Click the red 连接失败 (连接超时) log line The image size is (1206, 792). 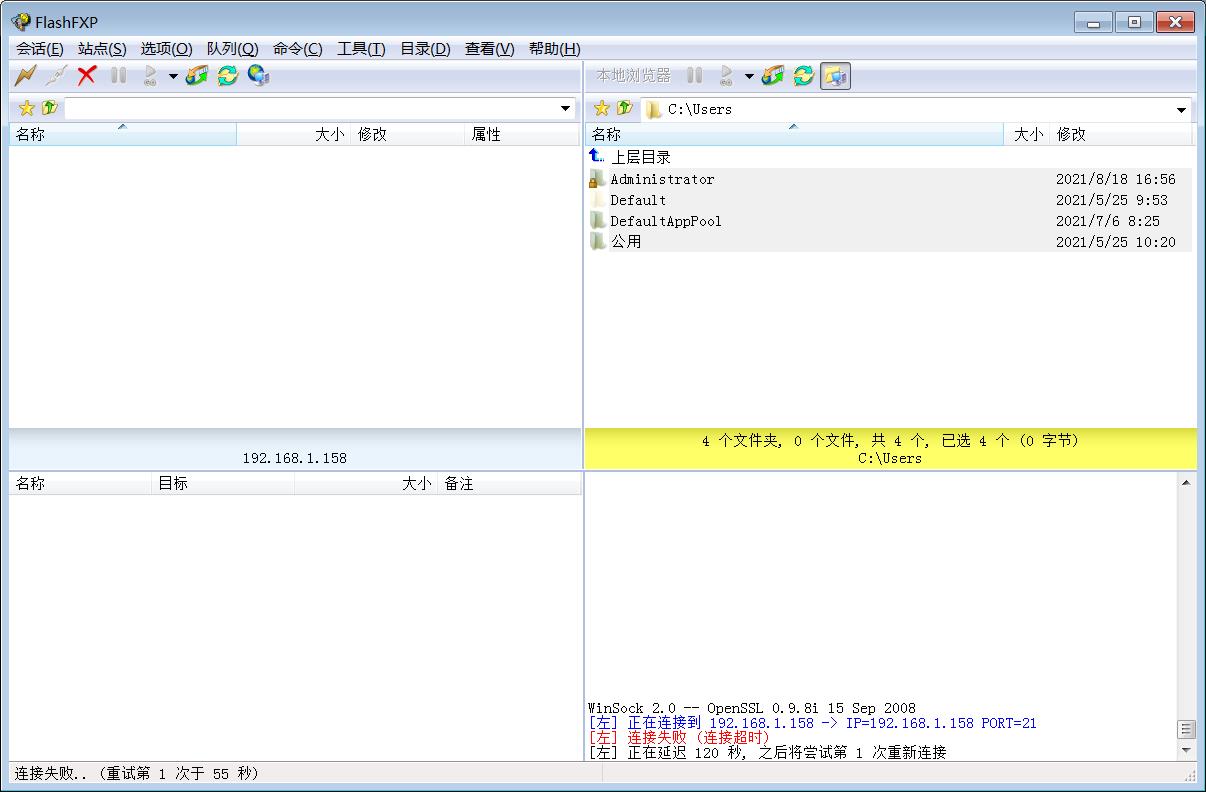point(679,737)
